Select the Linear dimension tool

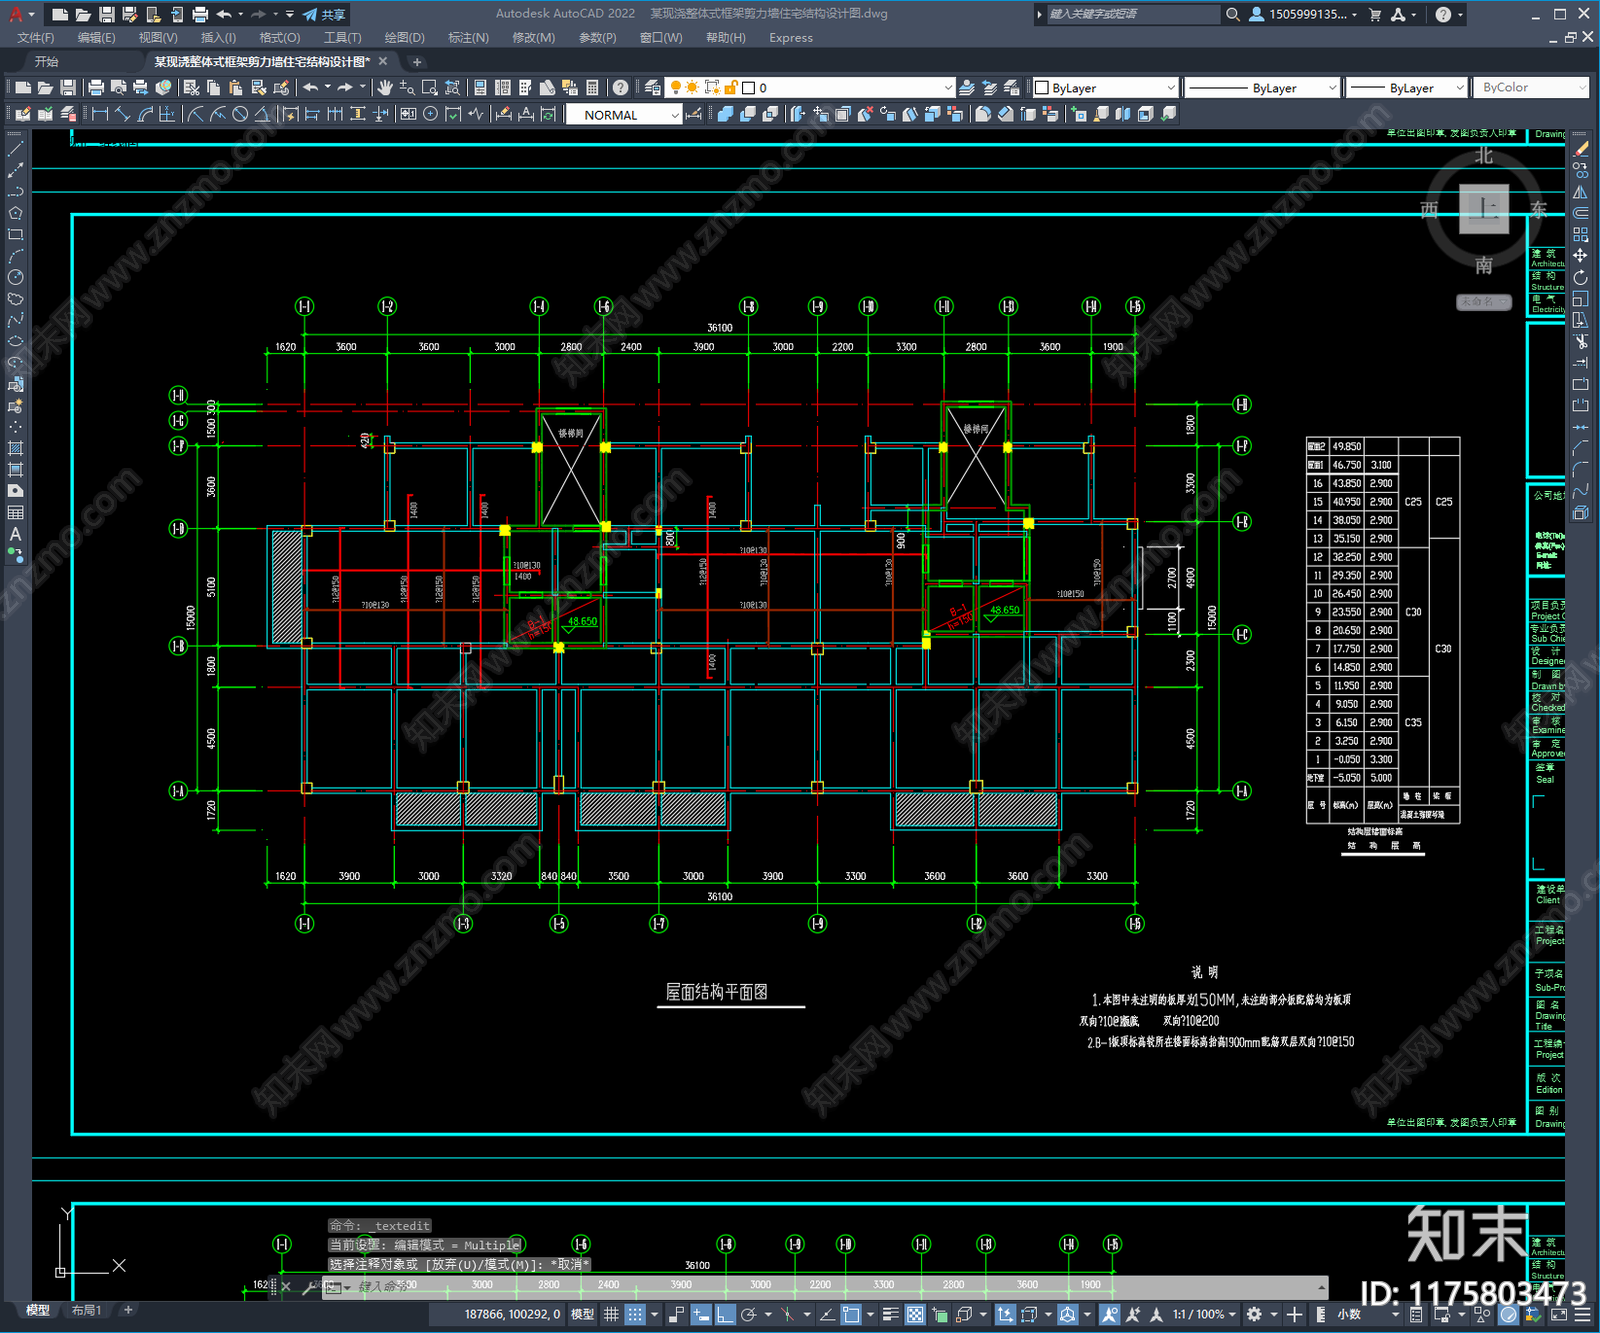(x=100, y=114)
